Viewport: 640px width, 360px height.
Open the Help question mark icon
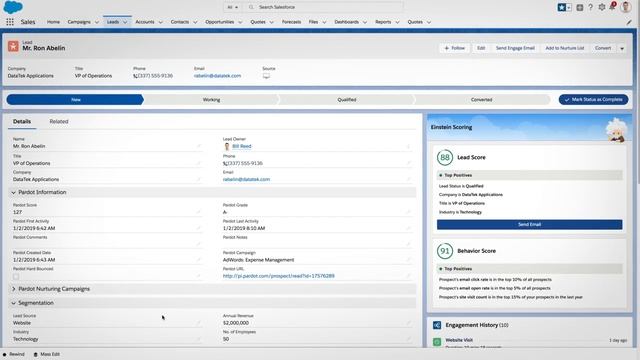coord(590,7)
